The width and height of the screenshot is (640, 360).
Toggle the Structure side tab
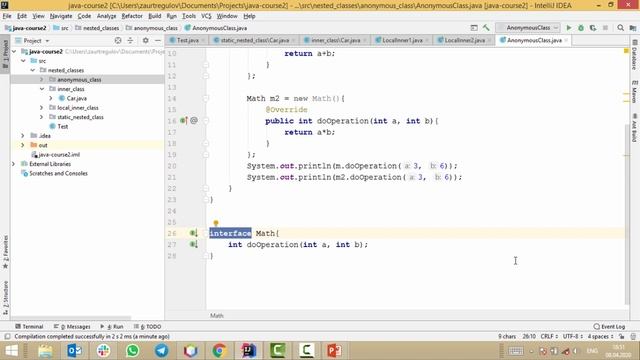click(5, 297)
